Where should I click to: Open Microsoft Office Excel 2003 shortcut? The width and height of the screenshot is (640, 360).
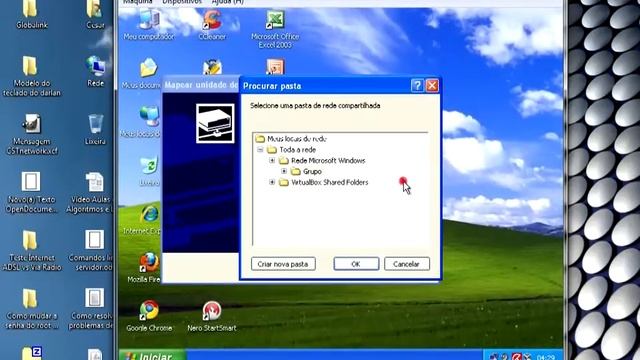tap(275, 29)
